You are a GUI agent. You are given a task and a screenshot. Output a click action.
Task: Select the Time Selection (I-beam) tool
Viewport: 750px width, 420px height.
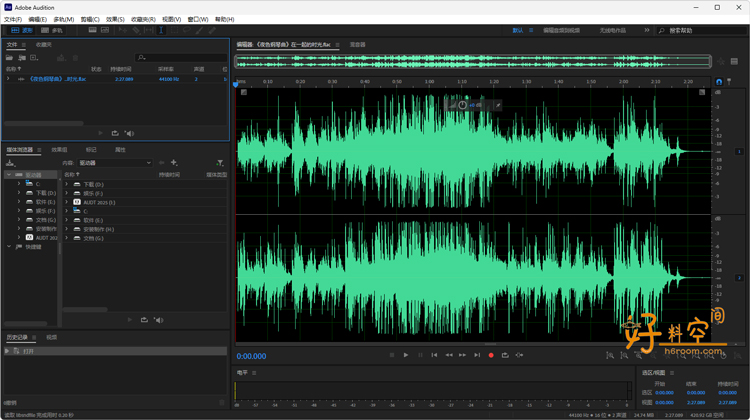point(161,30)
